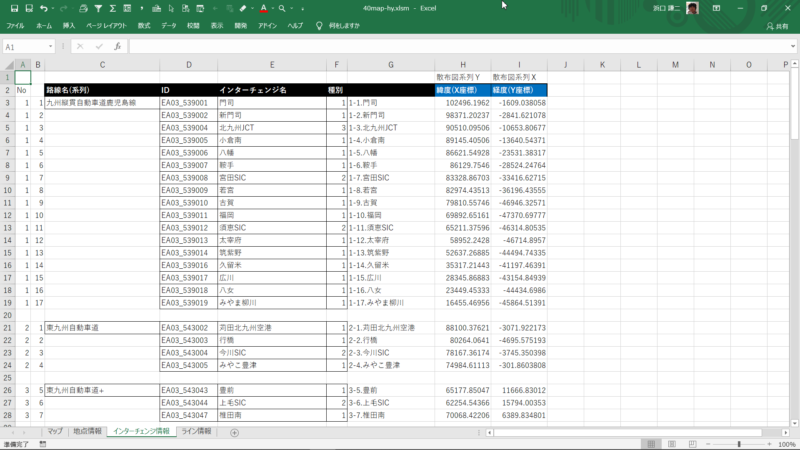Click inside the formula bar input

click(458, 47)
